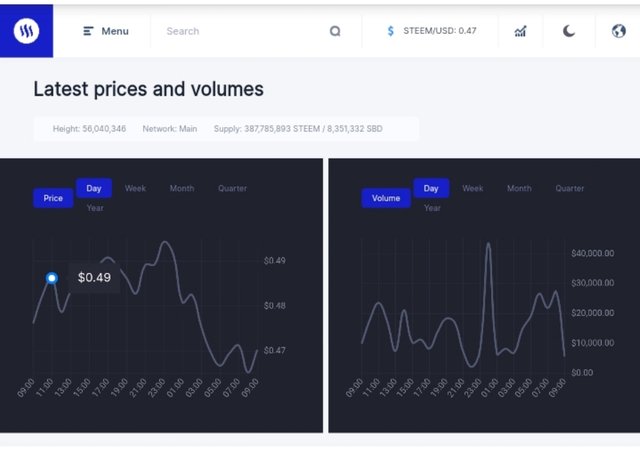Screen dimensions: 640x460
Task: Click the Price chart button
Action: click(x=53, y=198)
